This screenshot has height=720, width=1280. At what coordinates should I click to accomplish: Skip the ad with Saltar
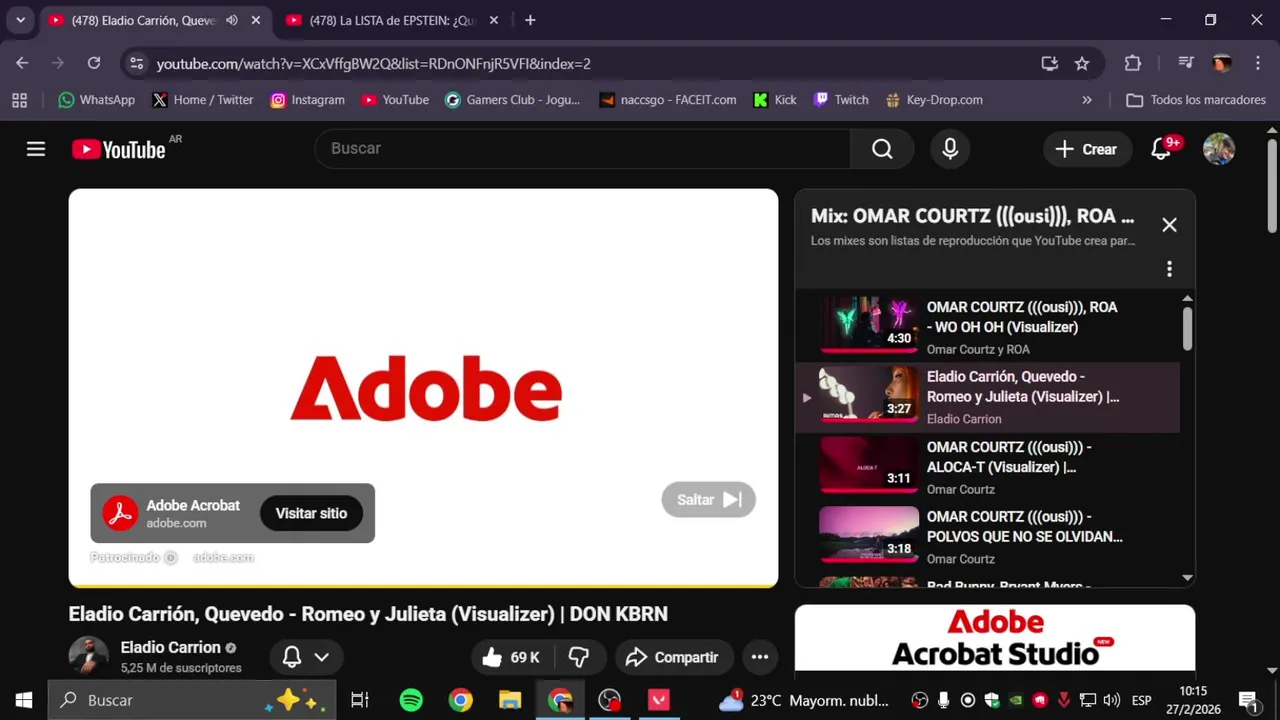[709, 500]
